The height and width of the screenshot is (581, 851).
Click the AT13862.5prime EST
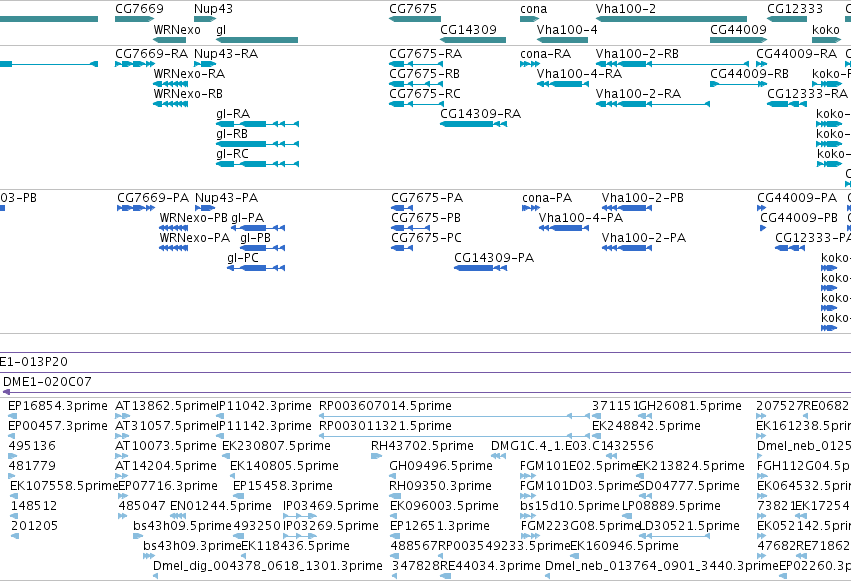pyautogui.click(x=122, y=416)
